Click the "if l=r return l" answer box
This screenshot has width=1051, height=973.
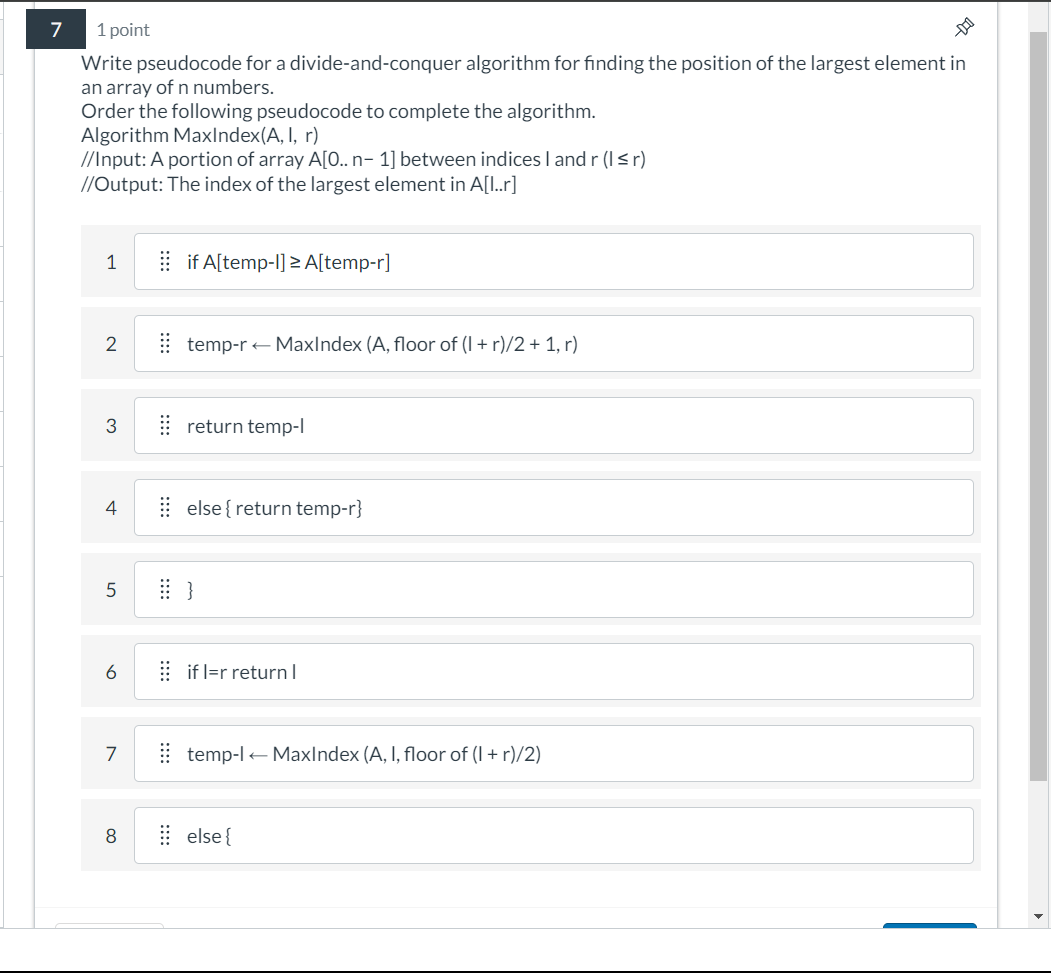tap(555, 671)
